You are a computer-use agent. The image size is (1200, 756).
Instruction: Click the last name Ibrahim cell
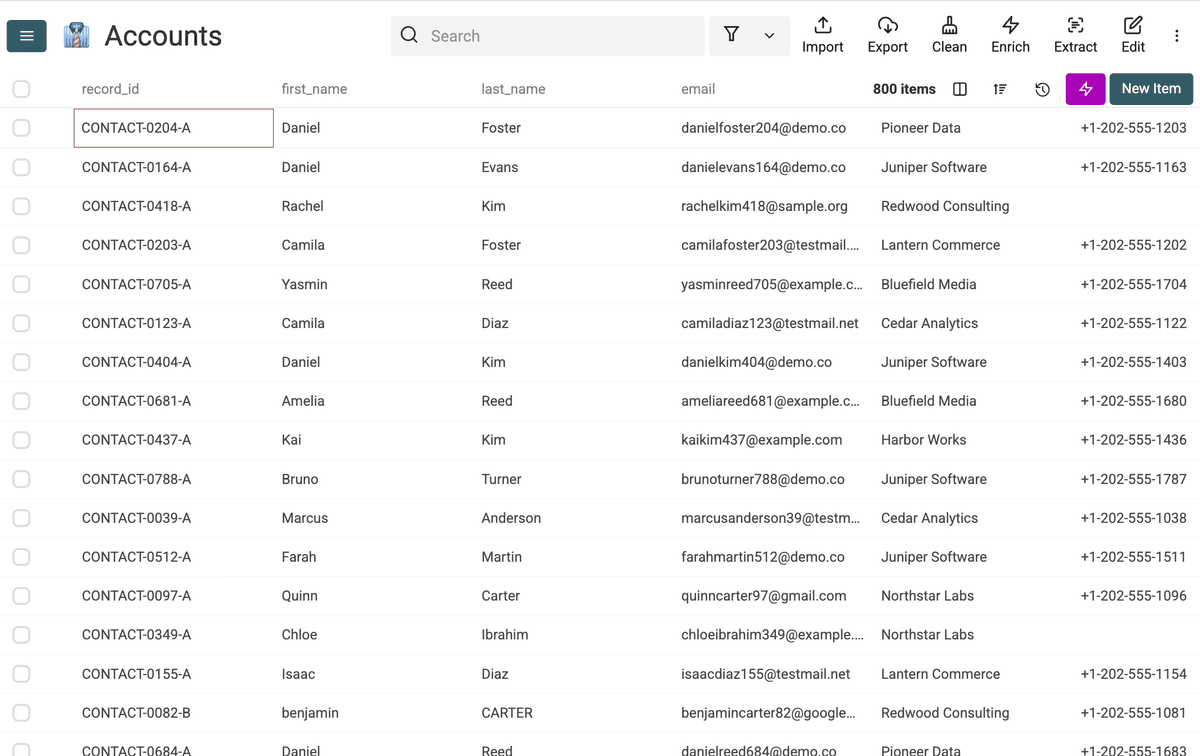pos(505,635)
